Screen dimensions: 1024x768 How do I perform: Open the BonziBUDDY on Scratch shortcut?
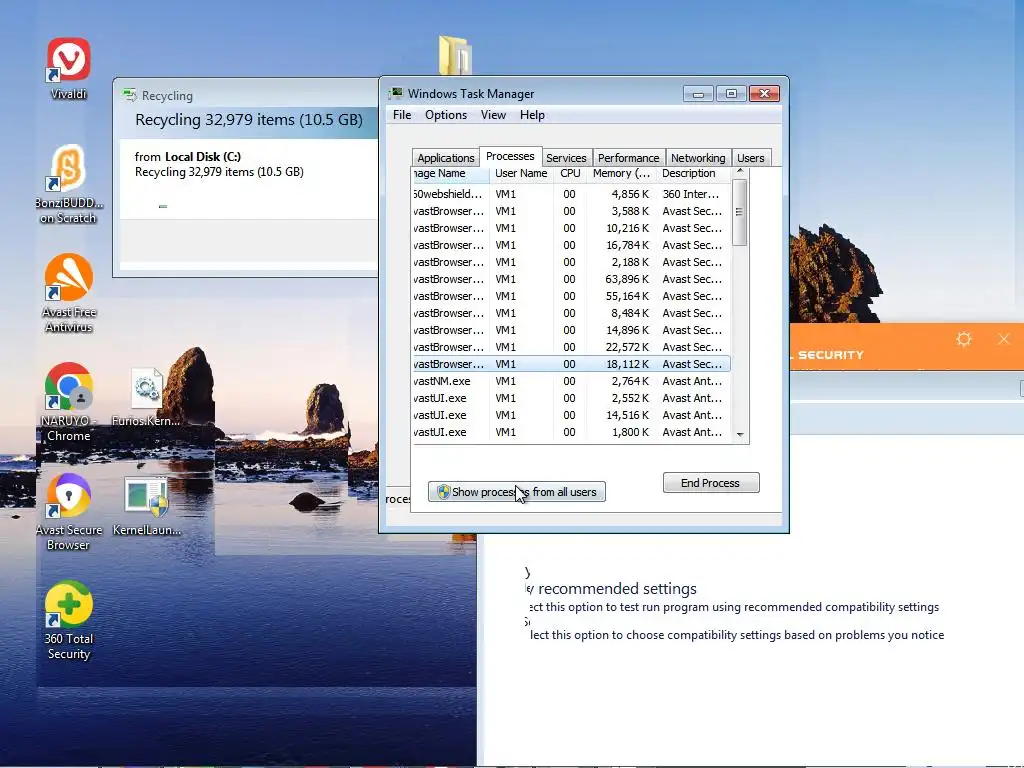[x=69, y=184]
